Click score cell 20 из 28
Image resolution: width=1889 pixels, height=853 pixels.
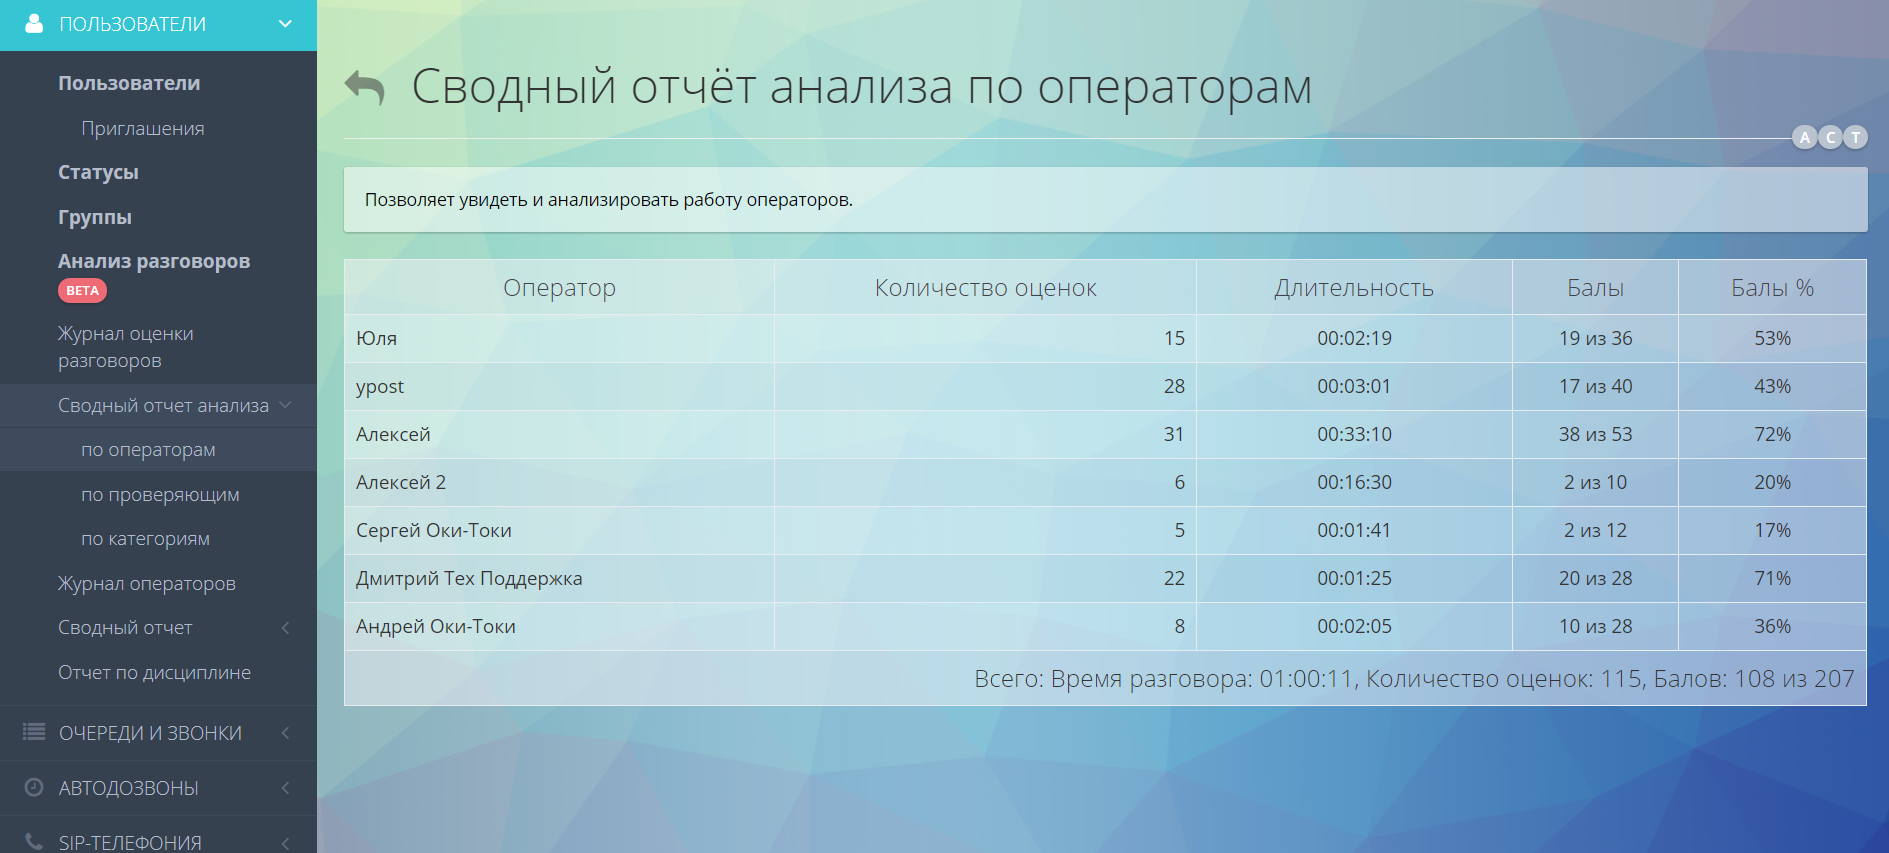[x=1595, y=578]
